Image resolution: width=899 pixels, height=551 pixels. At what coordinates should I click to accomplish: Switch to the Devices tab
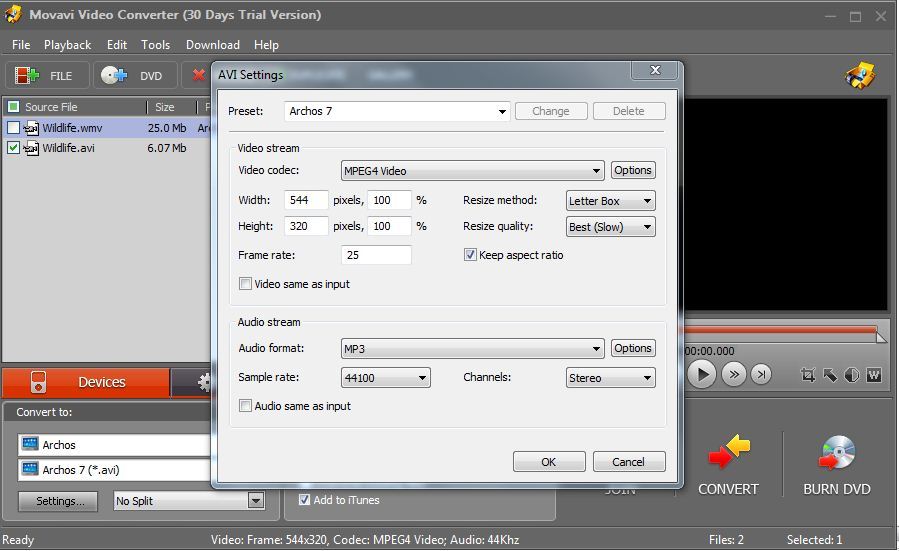tap(86, 382)
